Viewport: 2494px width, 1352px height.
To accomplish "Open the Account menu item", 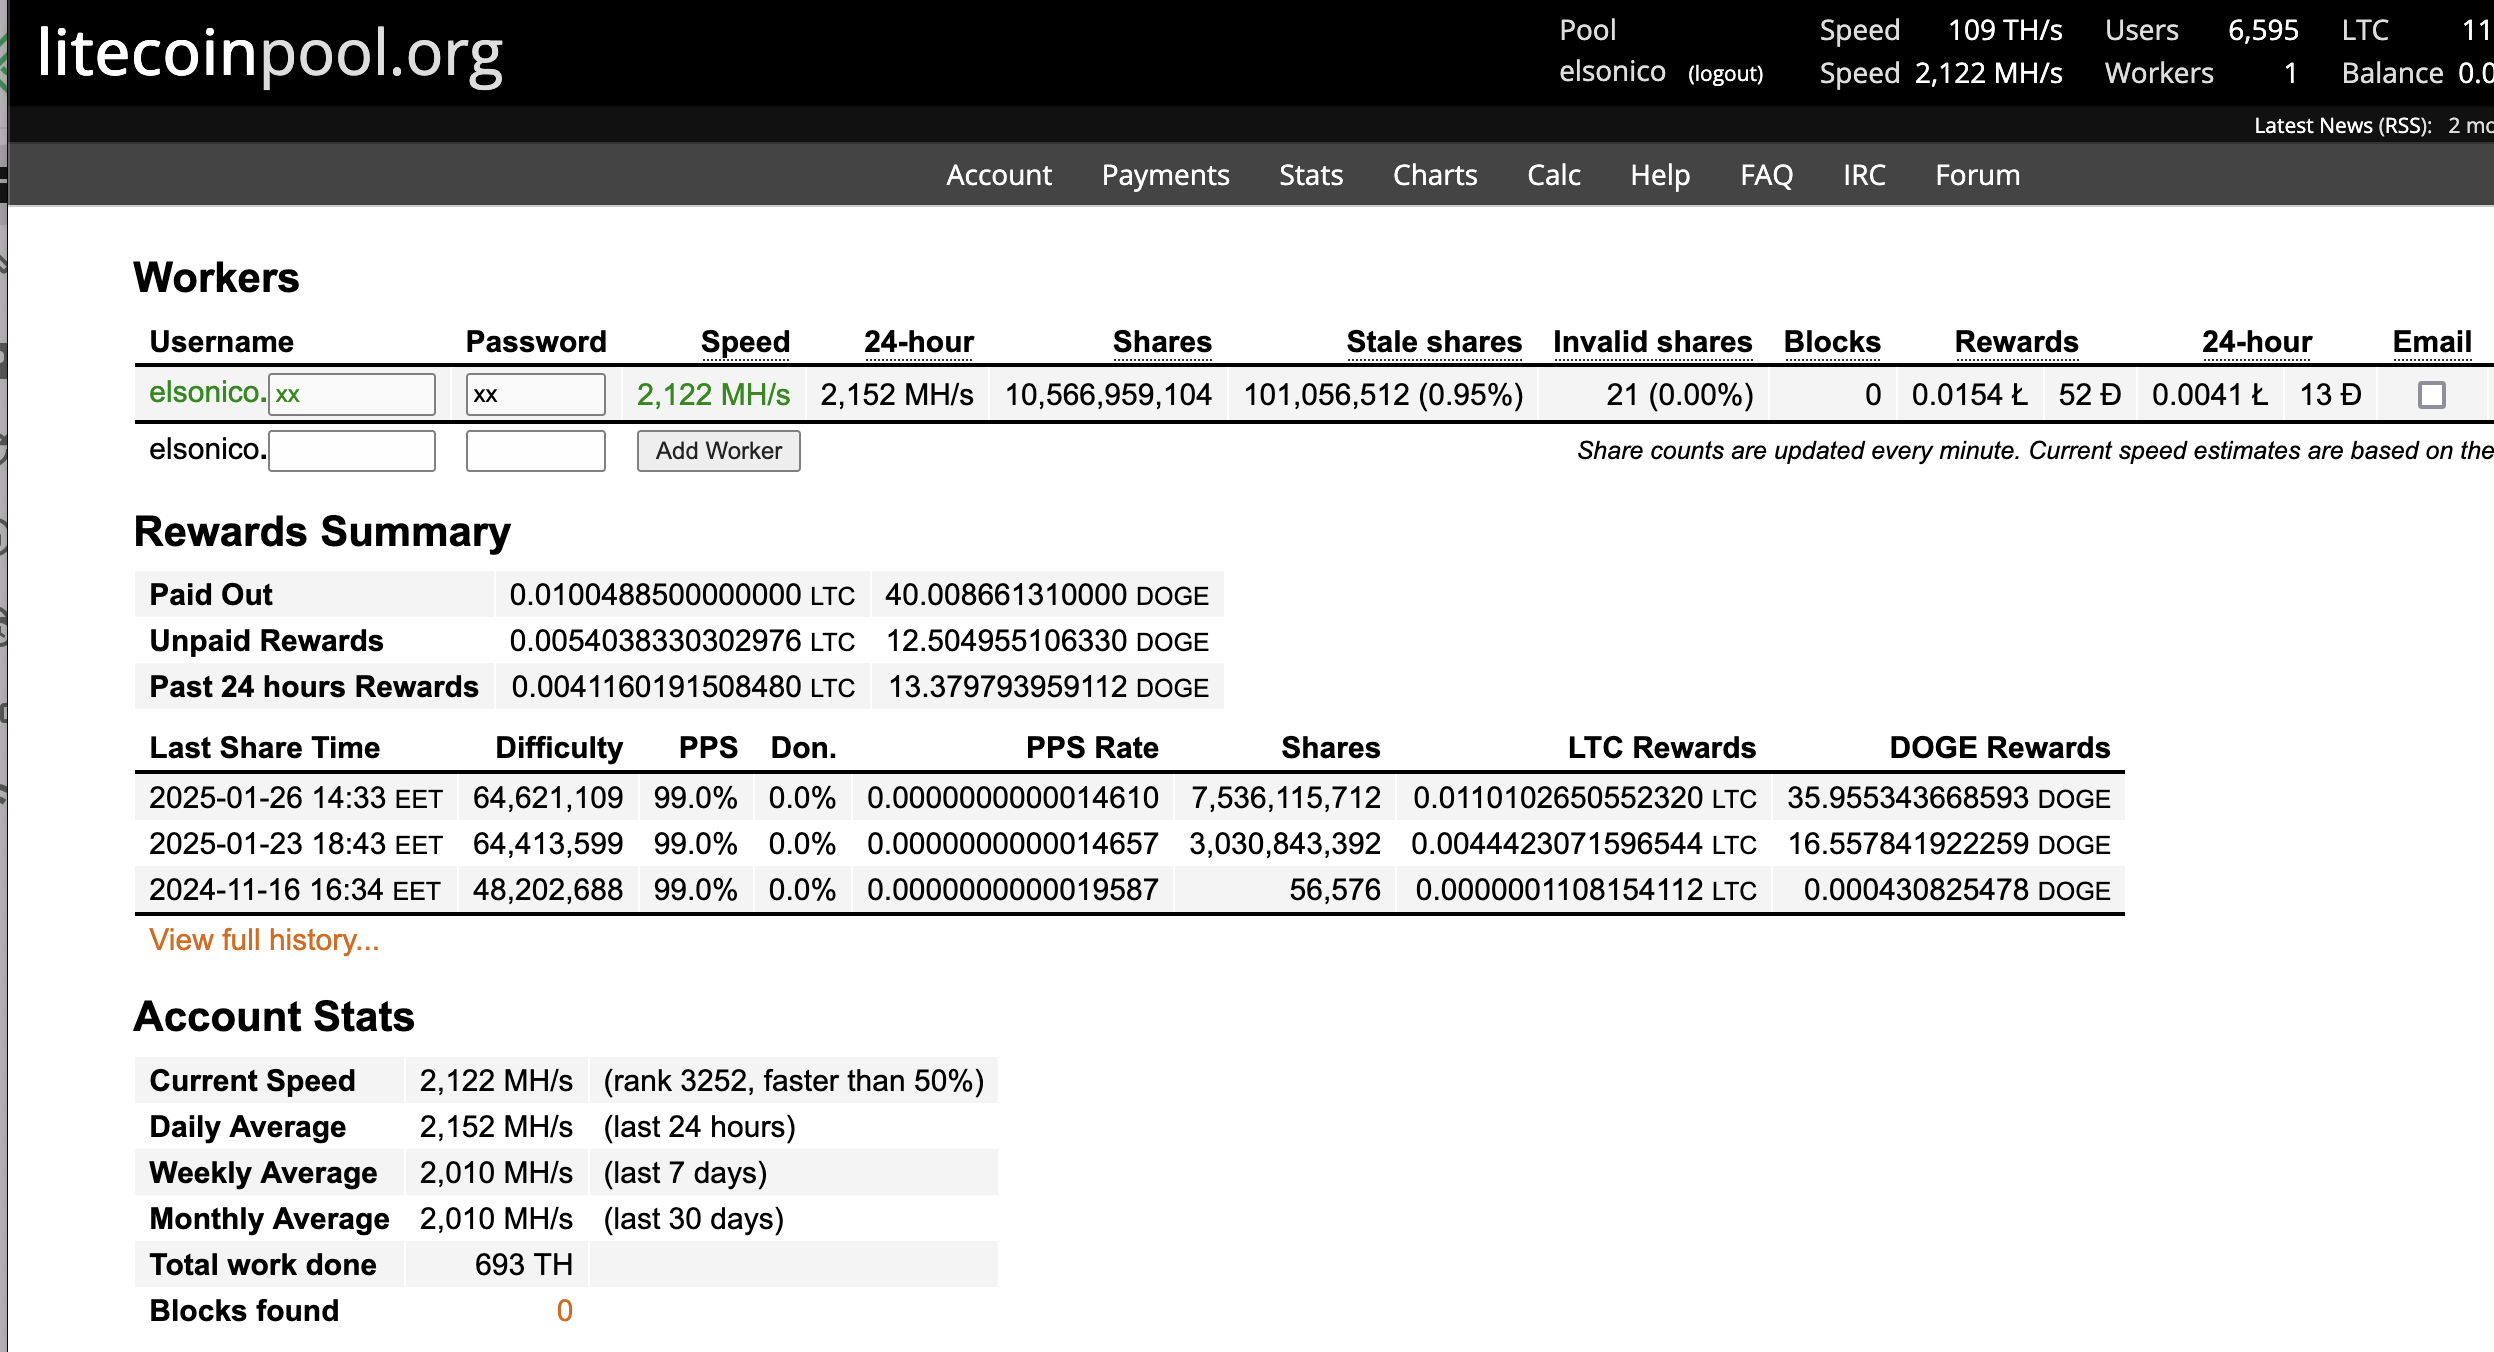I will point(998,175).
